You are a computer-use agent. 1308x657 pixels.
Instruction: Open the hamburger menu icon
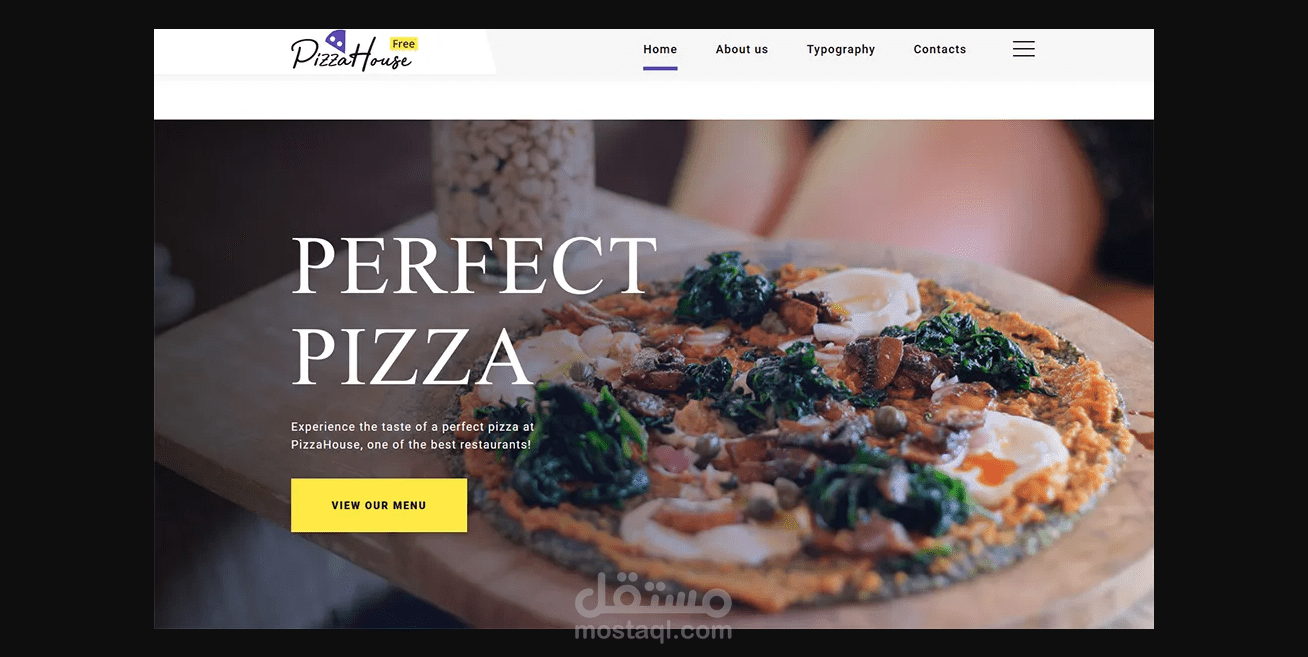[1023, 49]
